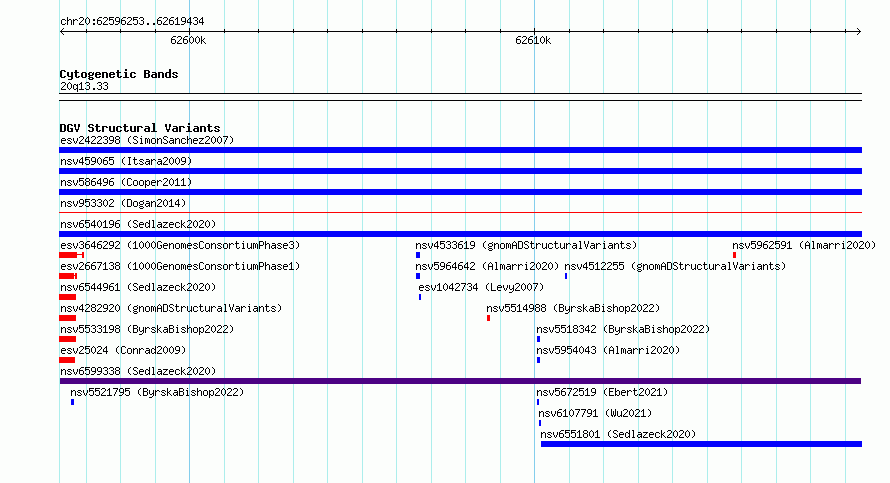Click blue mark under nsv5954043
Image resolution: width=890 pixels, height=483 pixels.
click(x=538, y=360)
